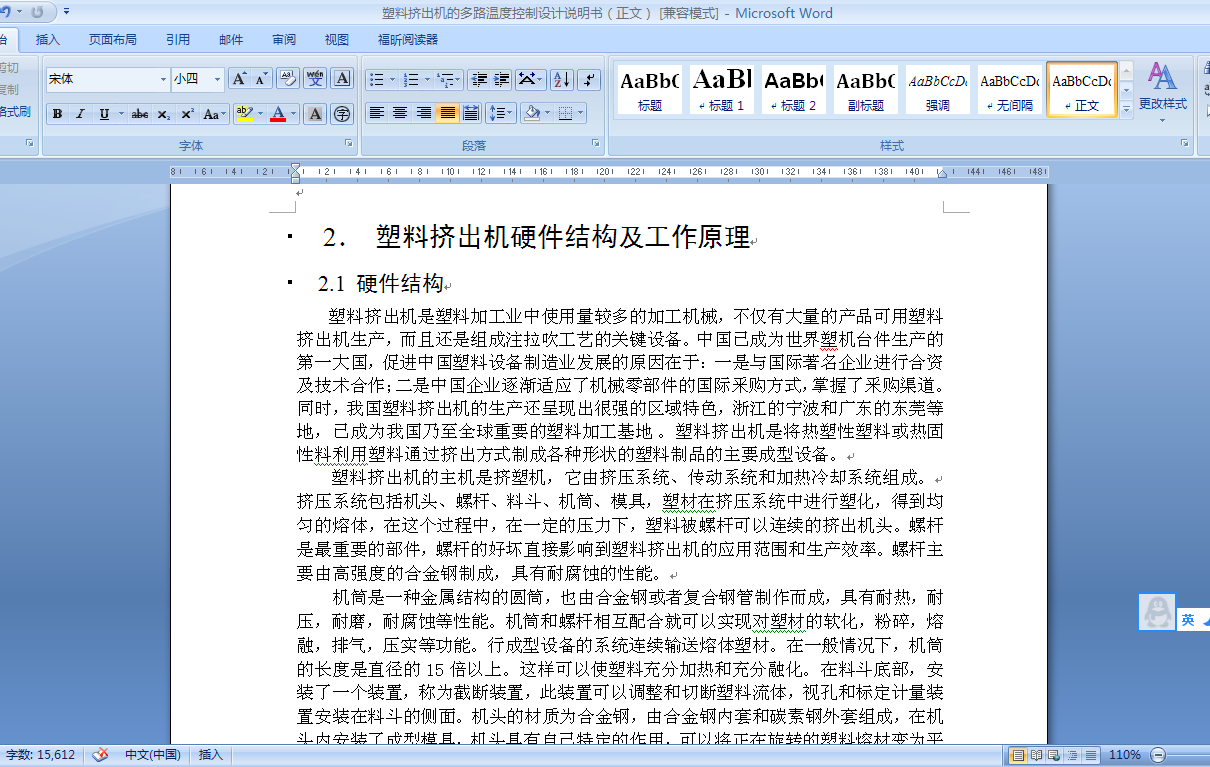Apply paragraph borders
This screenshot has height=767, width=1210.
[x=566, y=113]
